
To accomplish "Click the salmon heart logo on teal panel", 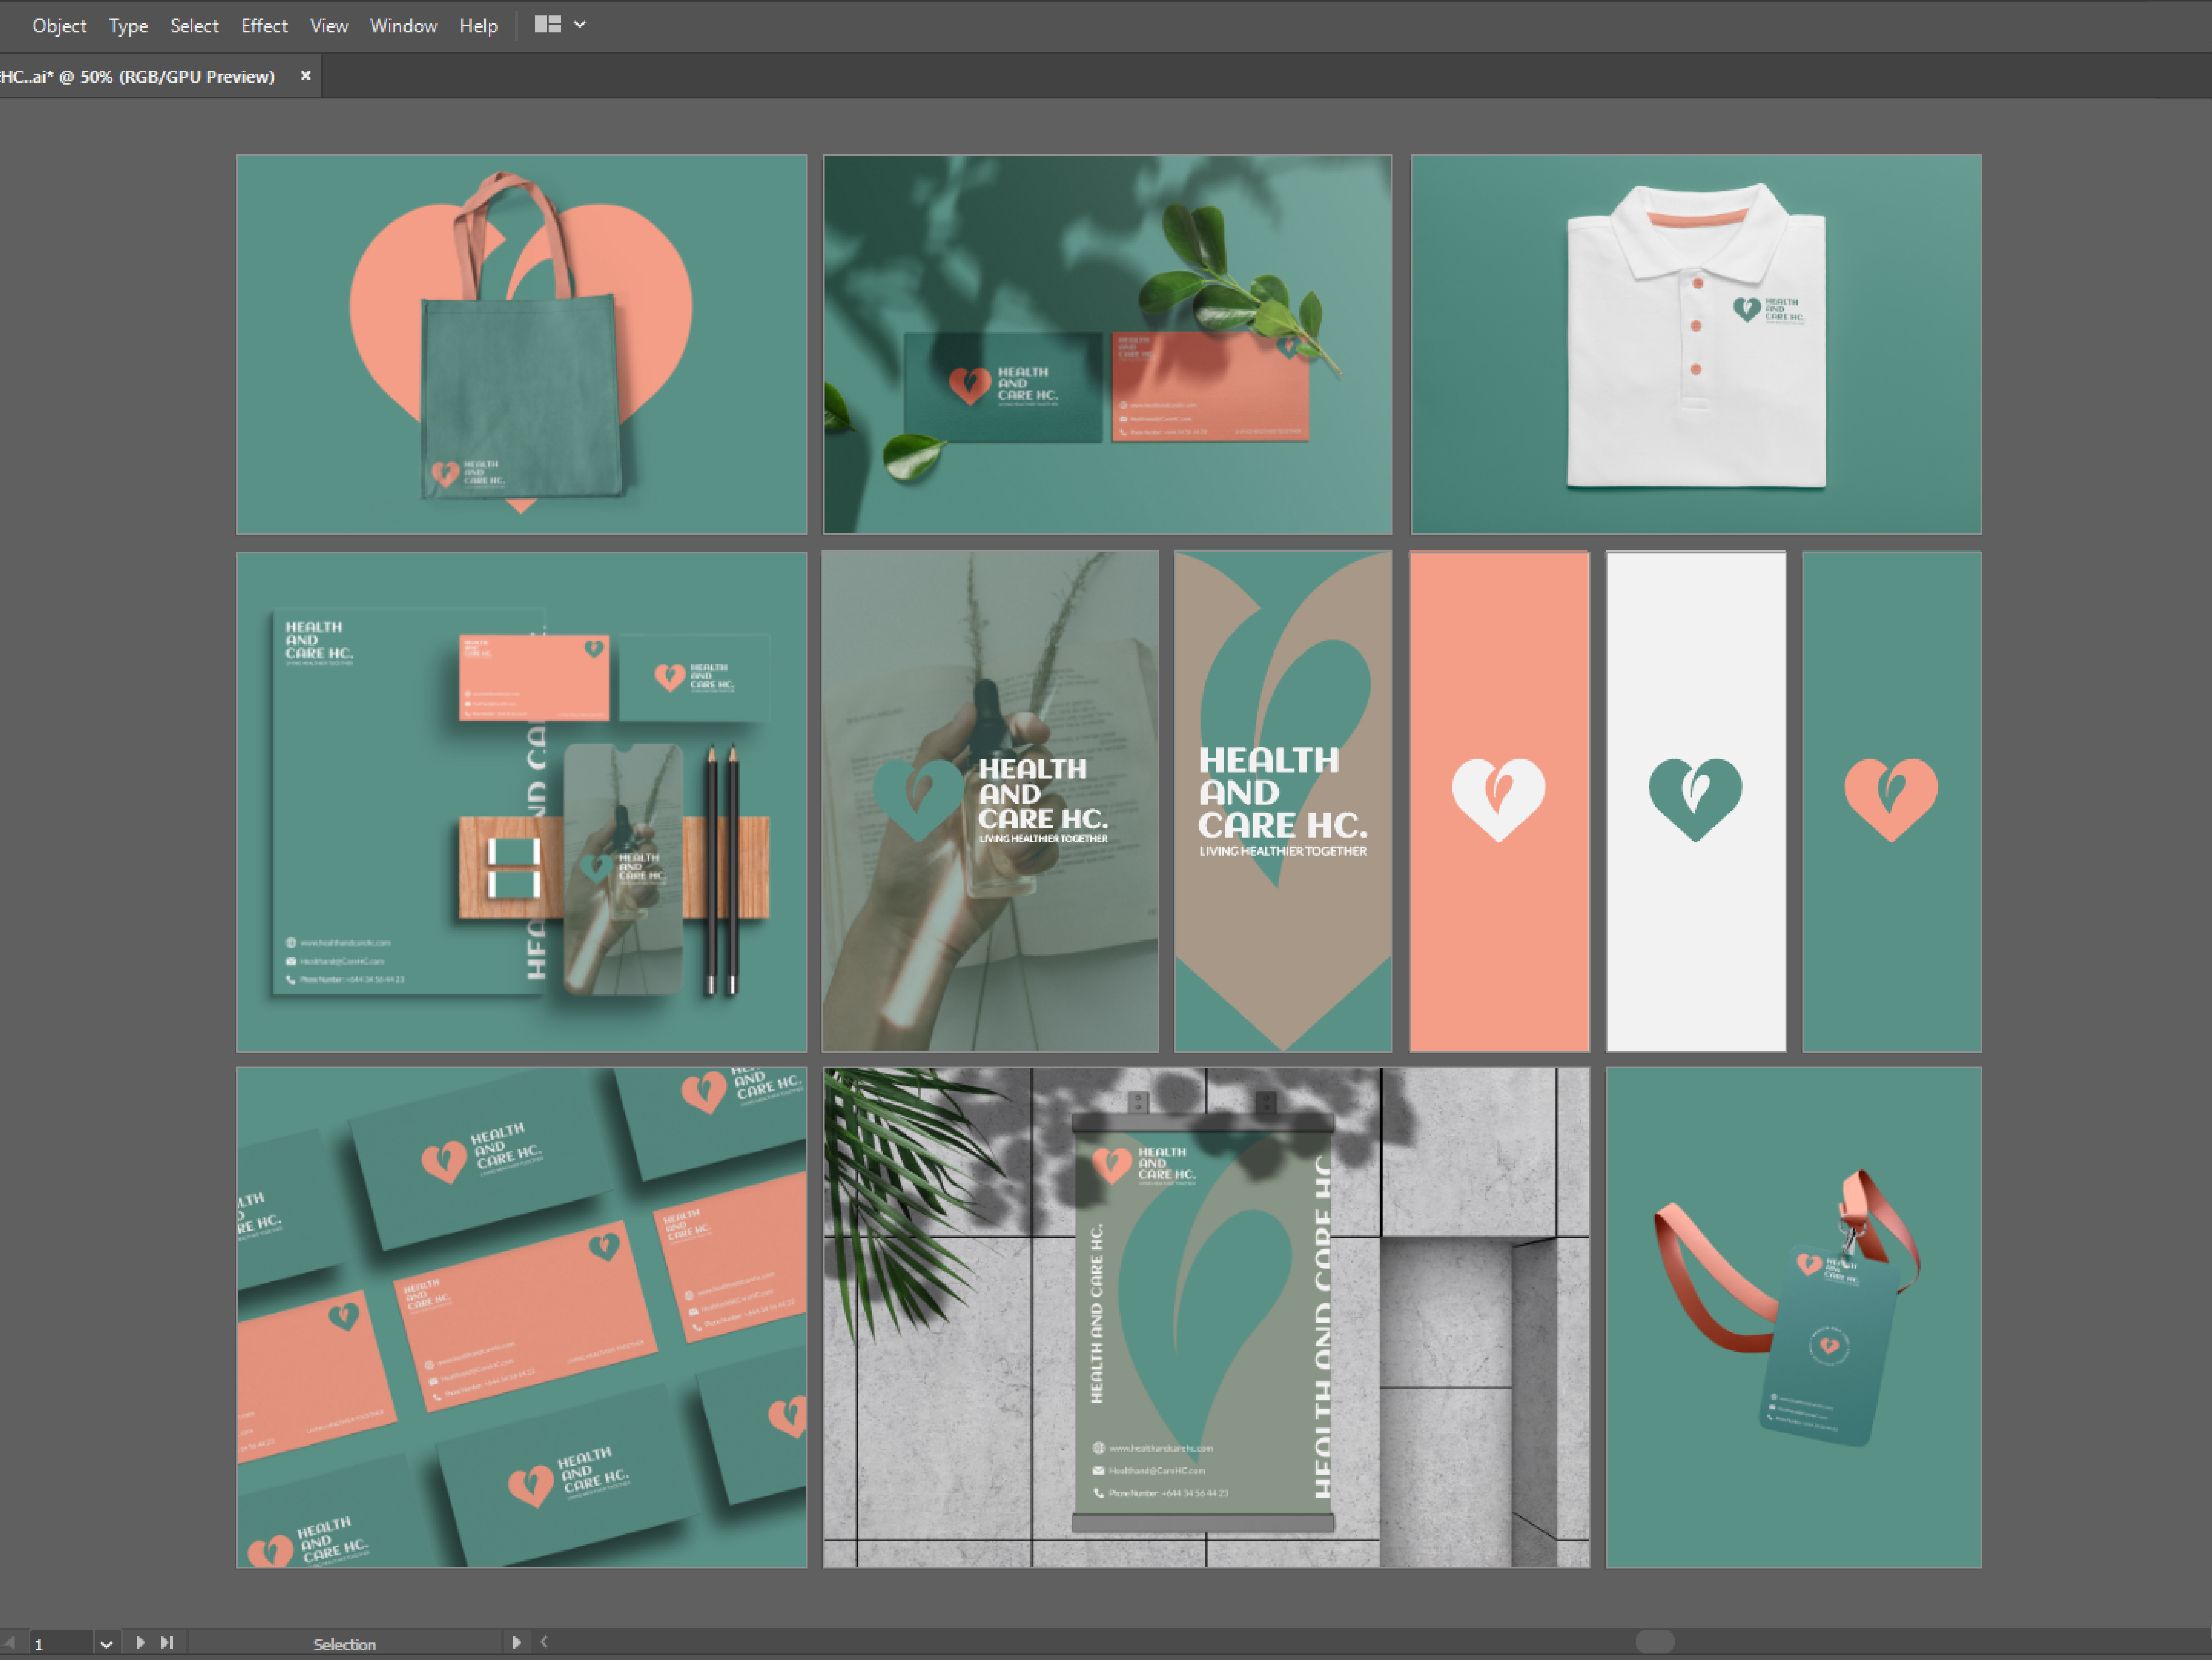I will [1891, 800].
